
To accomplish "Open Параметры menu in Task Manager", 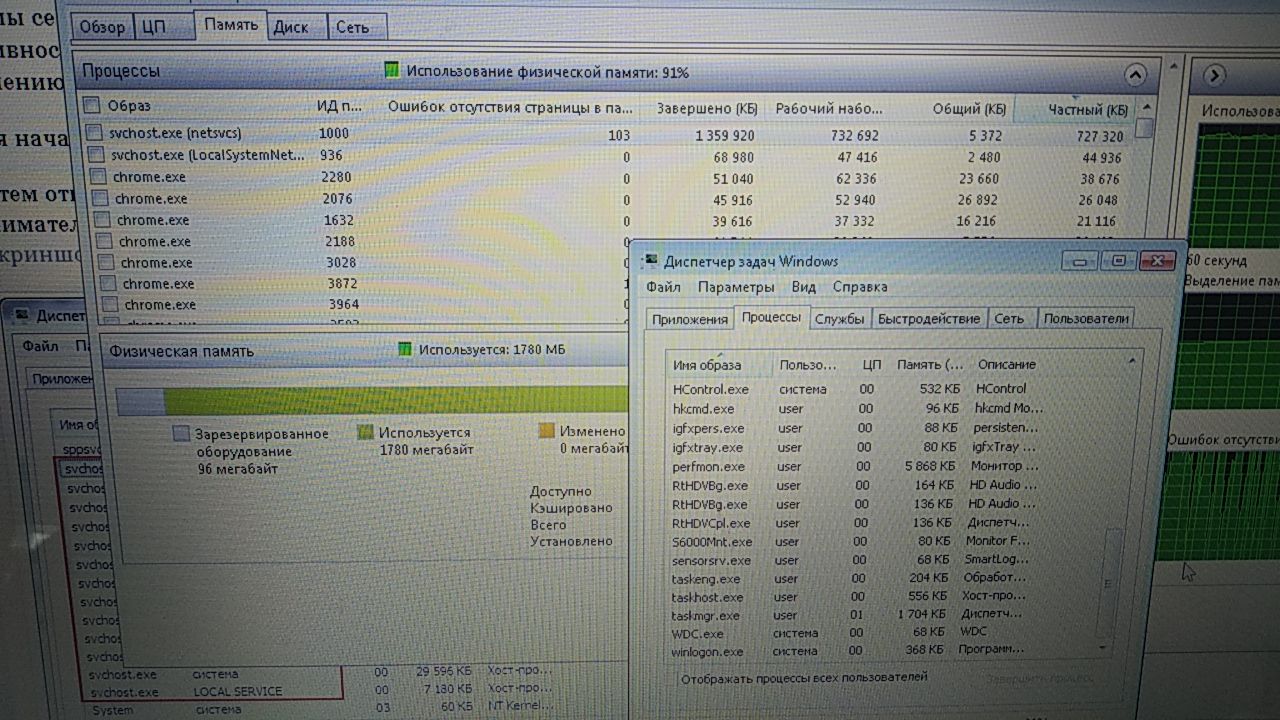I will (736, 287).
